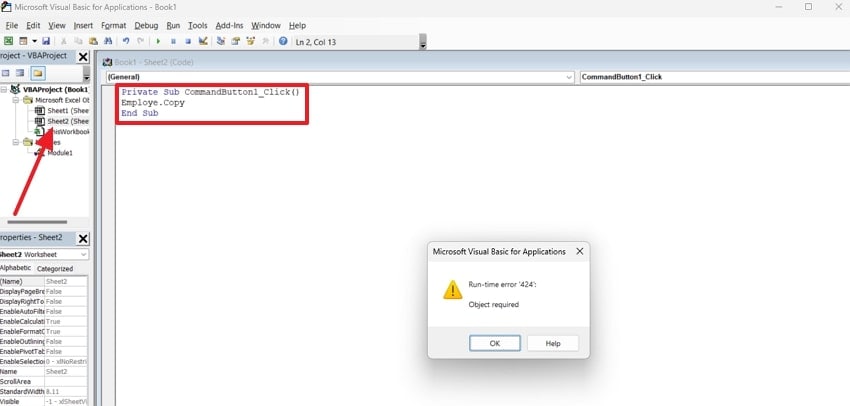Click the Undo toolbar icon
Viewport: 850px width, 406px height.
tap(126, 41)
